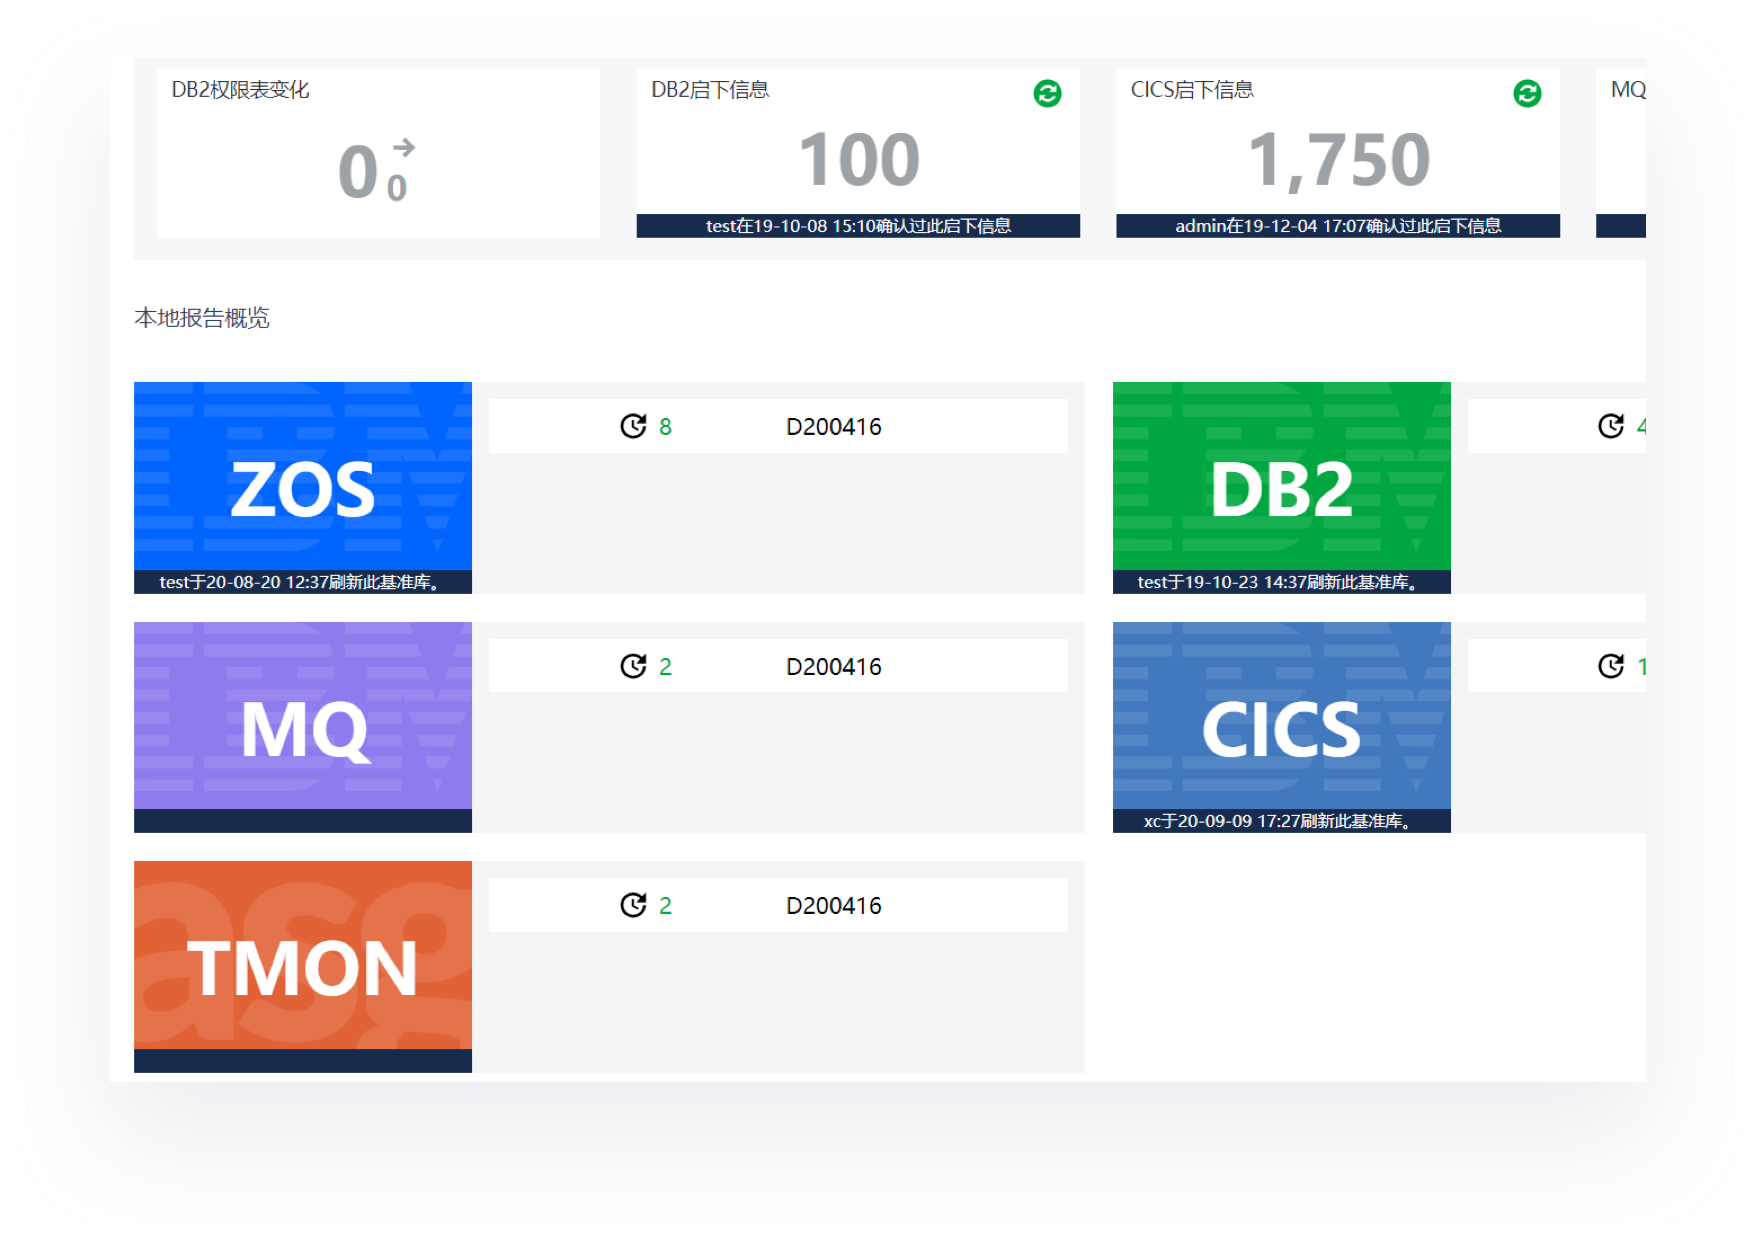Click the DB2权限表变化 card title
The image size is (1756, 1244).
240,90
